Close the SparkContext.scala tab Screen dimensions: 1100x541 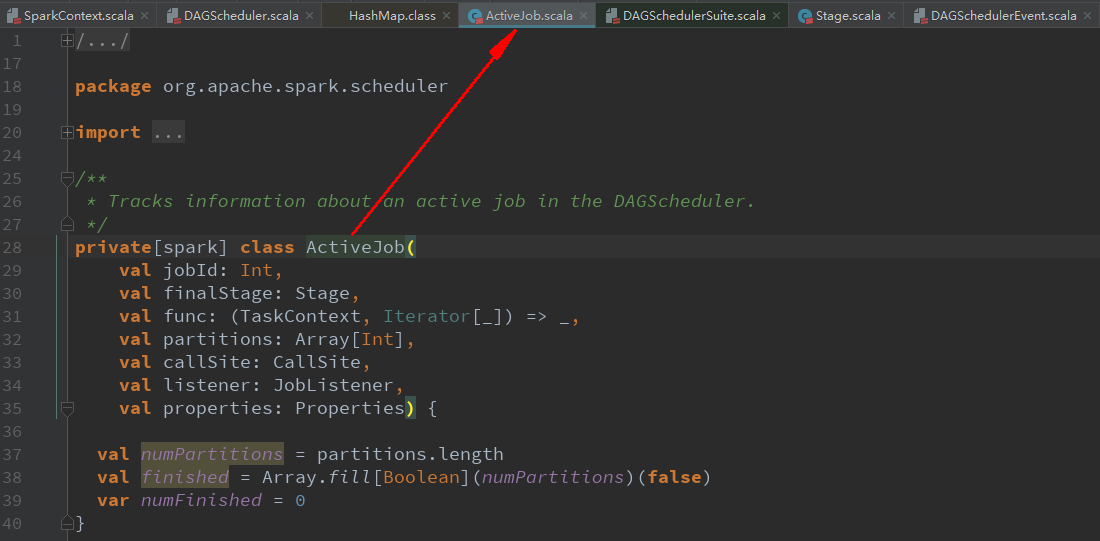(x=144, y=15)
